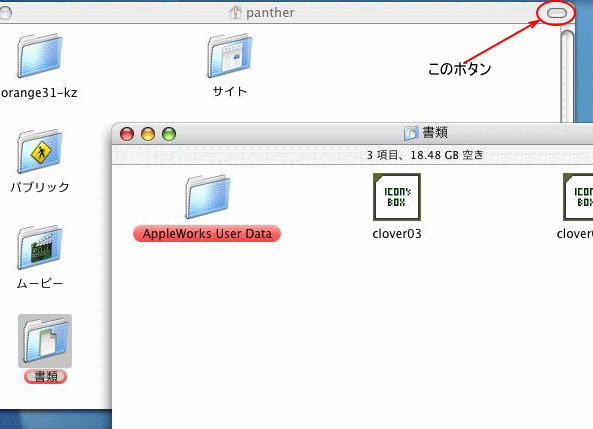Viewport: 593px width, 429px height.
Task: Click the ムービー folder name
Action: [x=40, y=283]
